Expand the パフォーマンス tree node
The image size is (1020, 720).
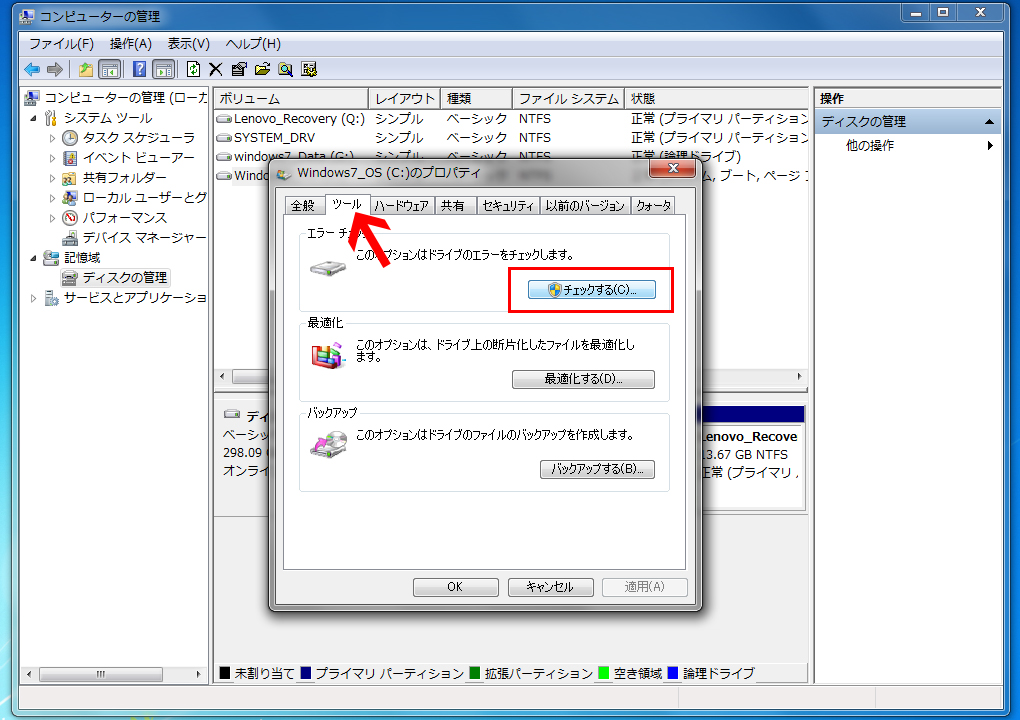tap(53, 219)
